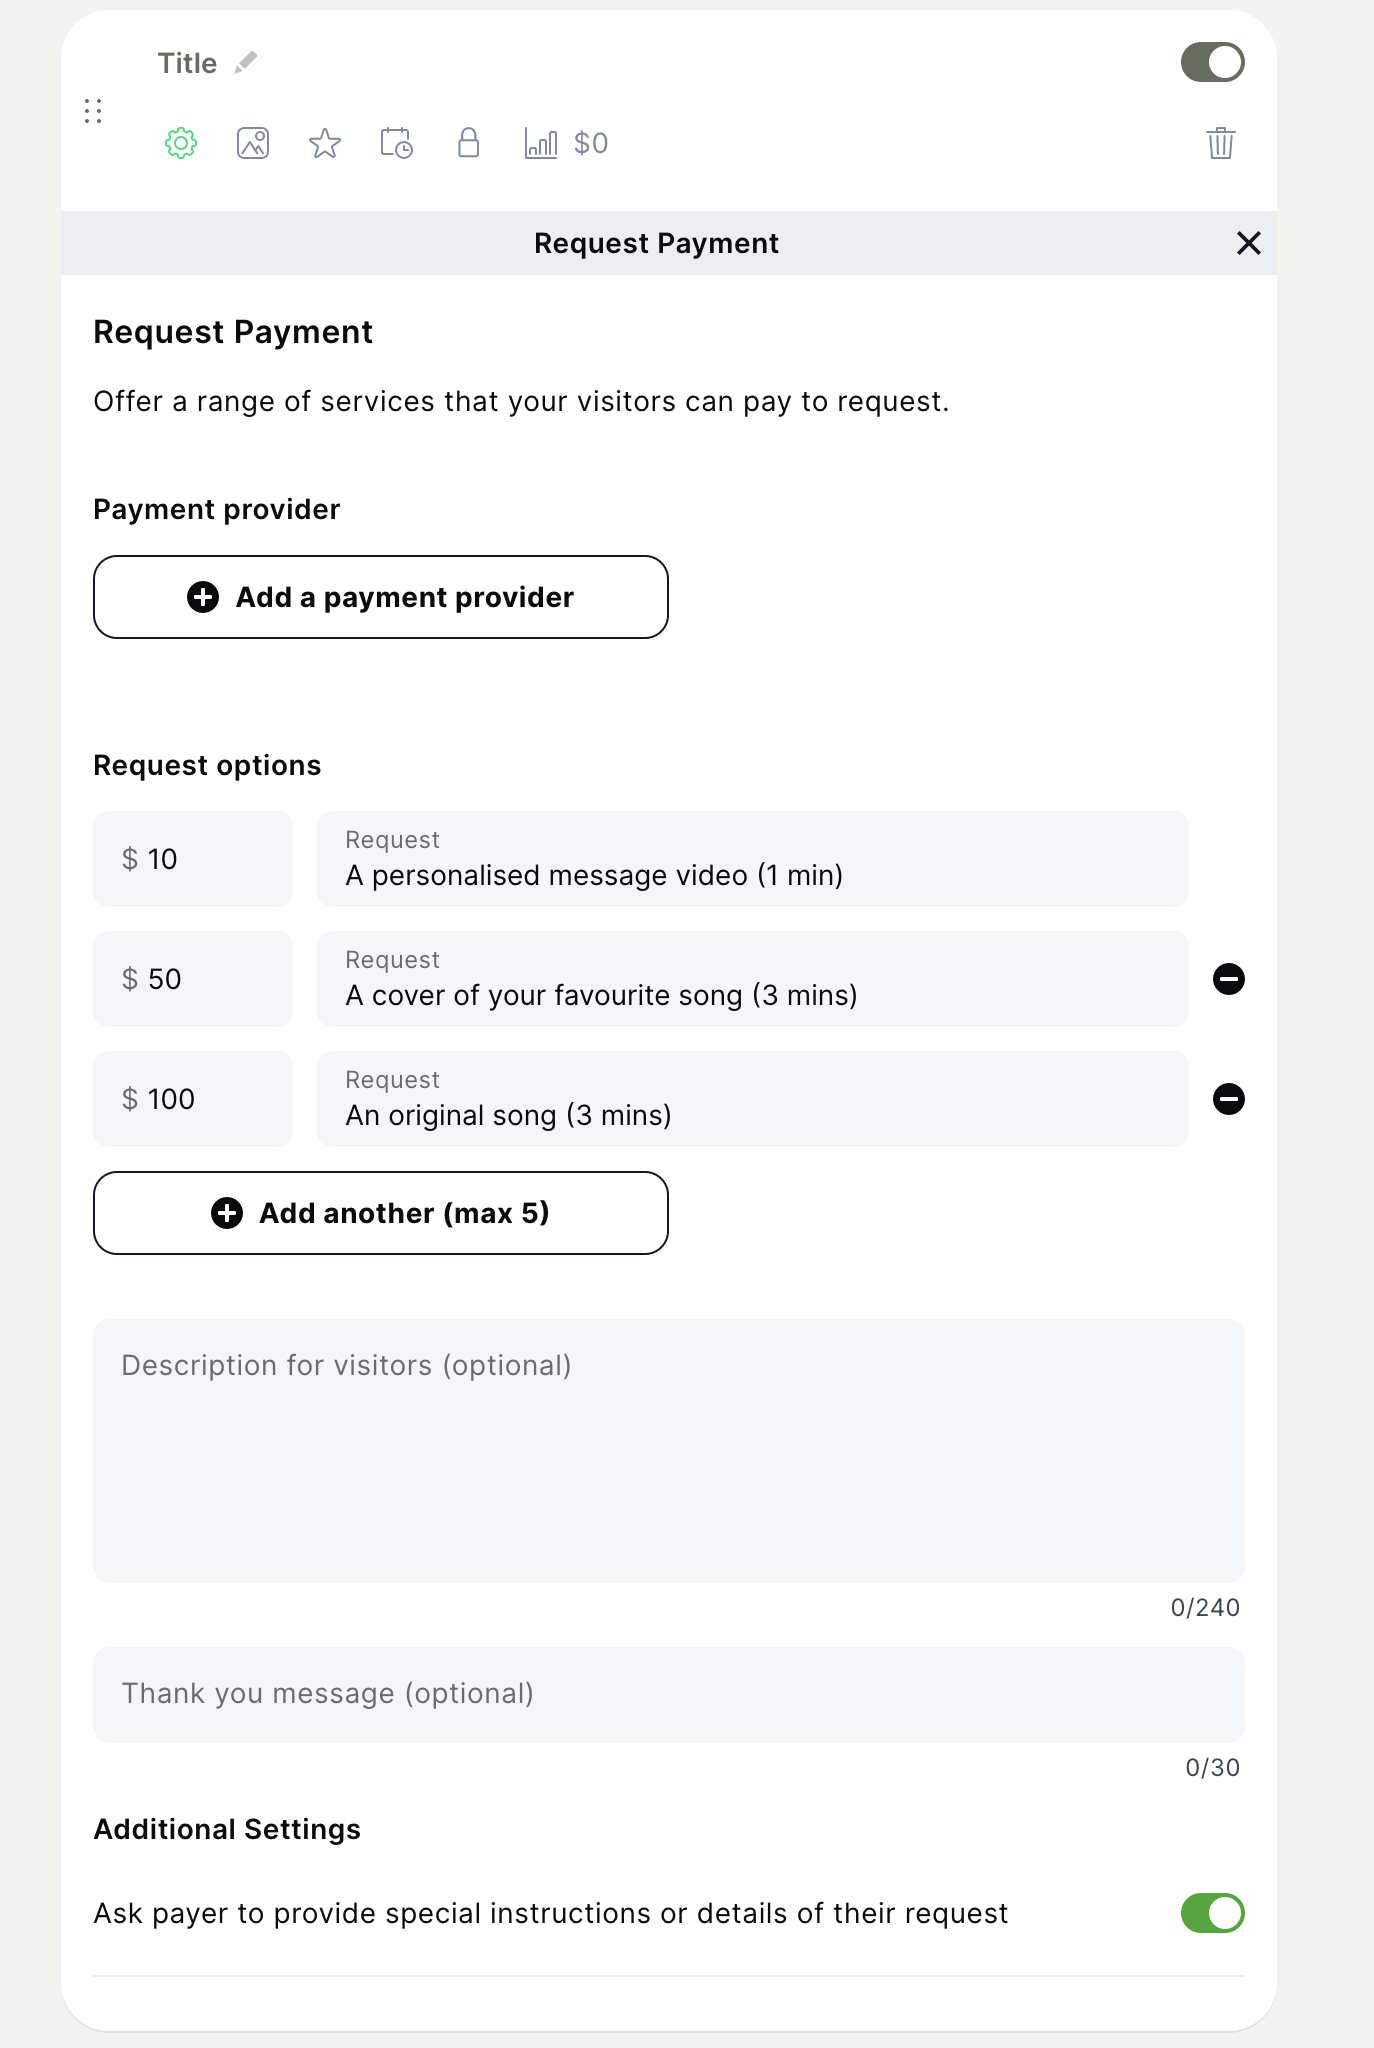The image size is (1374, 2048).
Task: Remove the $50 cover song option
Action: [x=1228, y=979]
